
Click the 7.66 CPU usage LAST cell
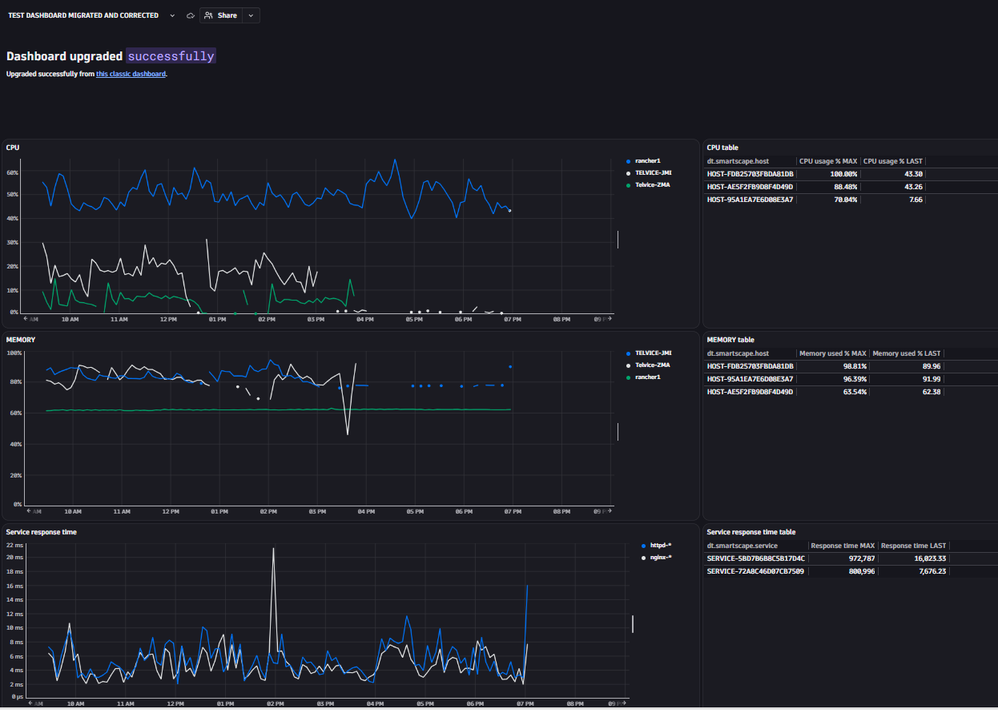point(916,199)
